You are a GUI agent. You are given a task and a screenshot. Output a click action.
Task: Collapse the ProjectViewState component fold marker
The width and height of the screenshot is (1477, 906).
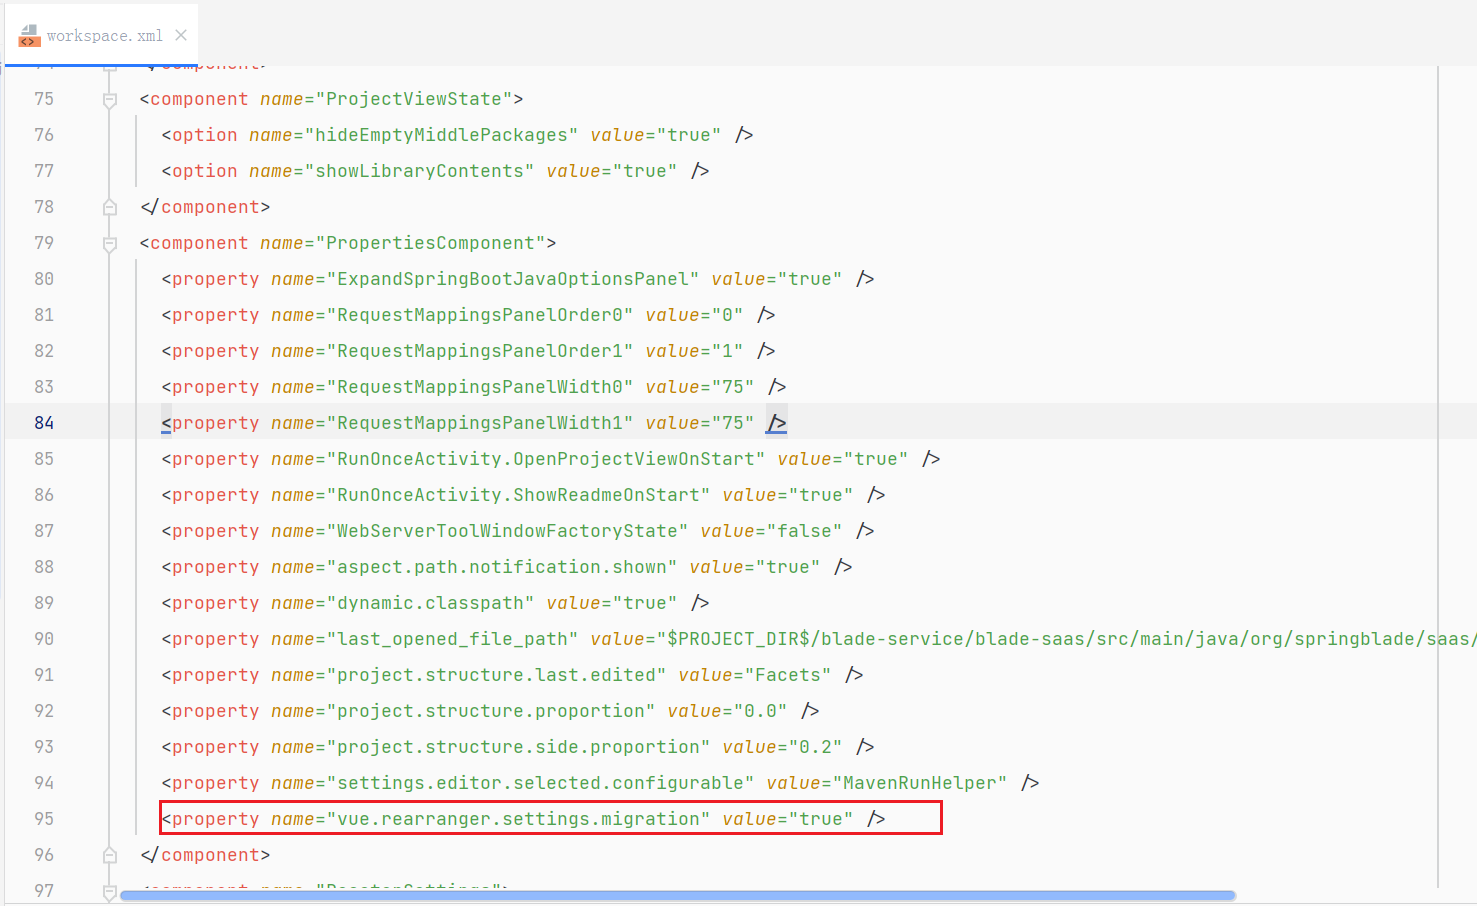[110, 100]
